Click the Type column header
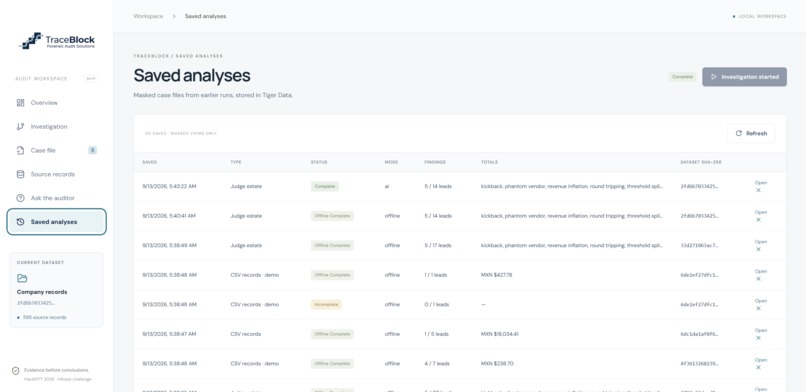 click(235, 162)
